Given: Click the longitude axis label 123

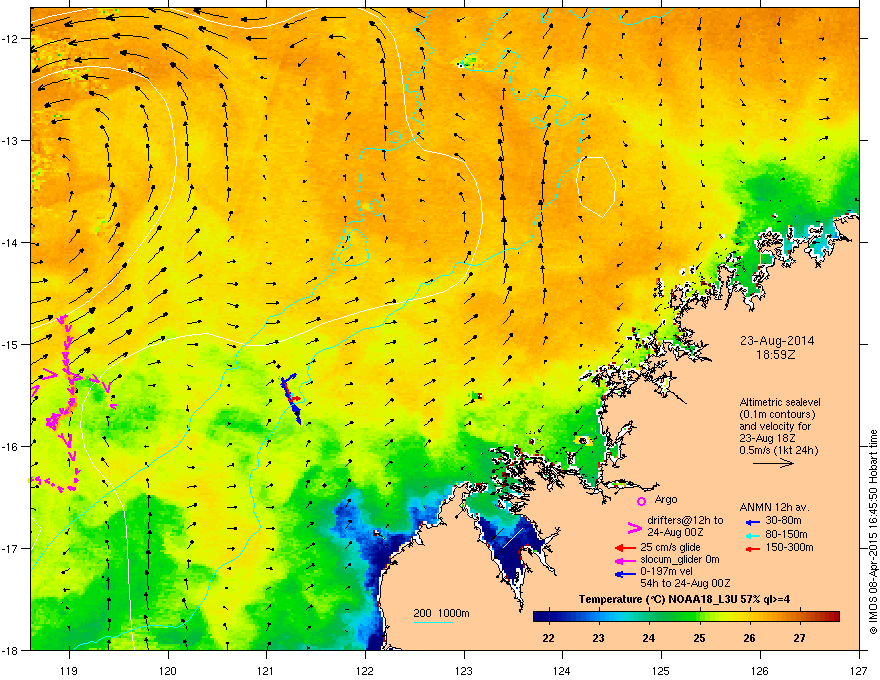Looking at the screenshot, I should click(464, 670).
